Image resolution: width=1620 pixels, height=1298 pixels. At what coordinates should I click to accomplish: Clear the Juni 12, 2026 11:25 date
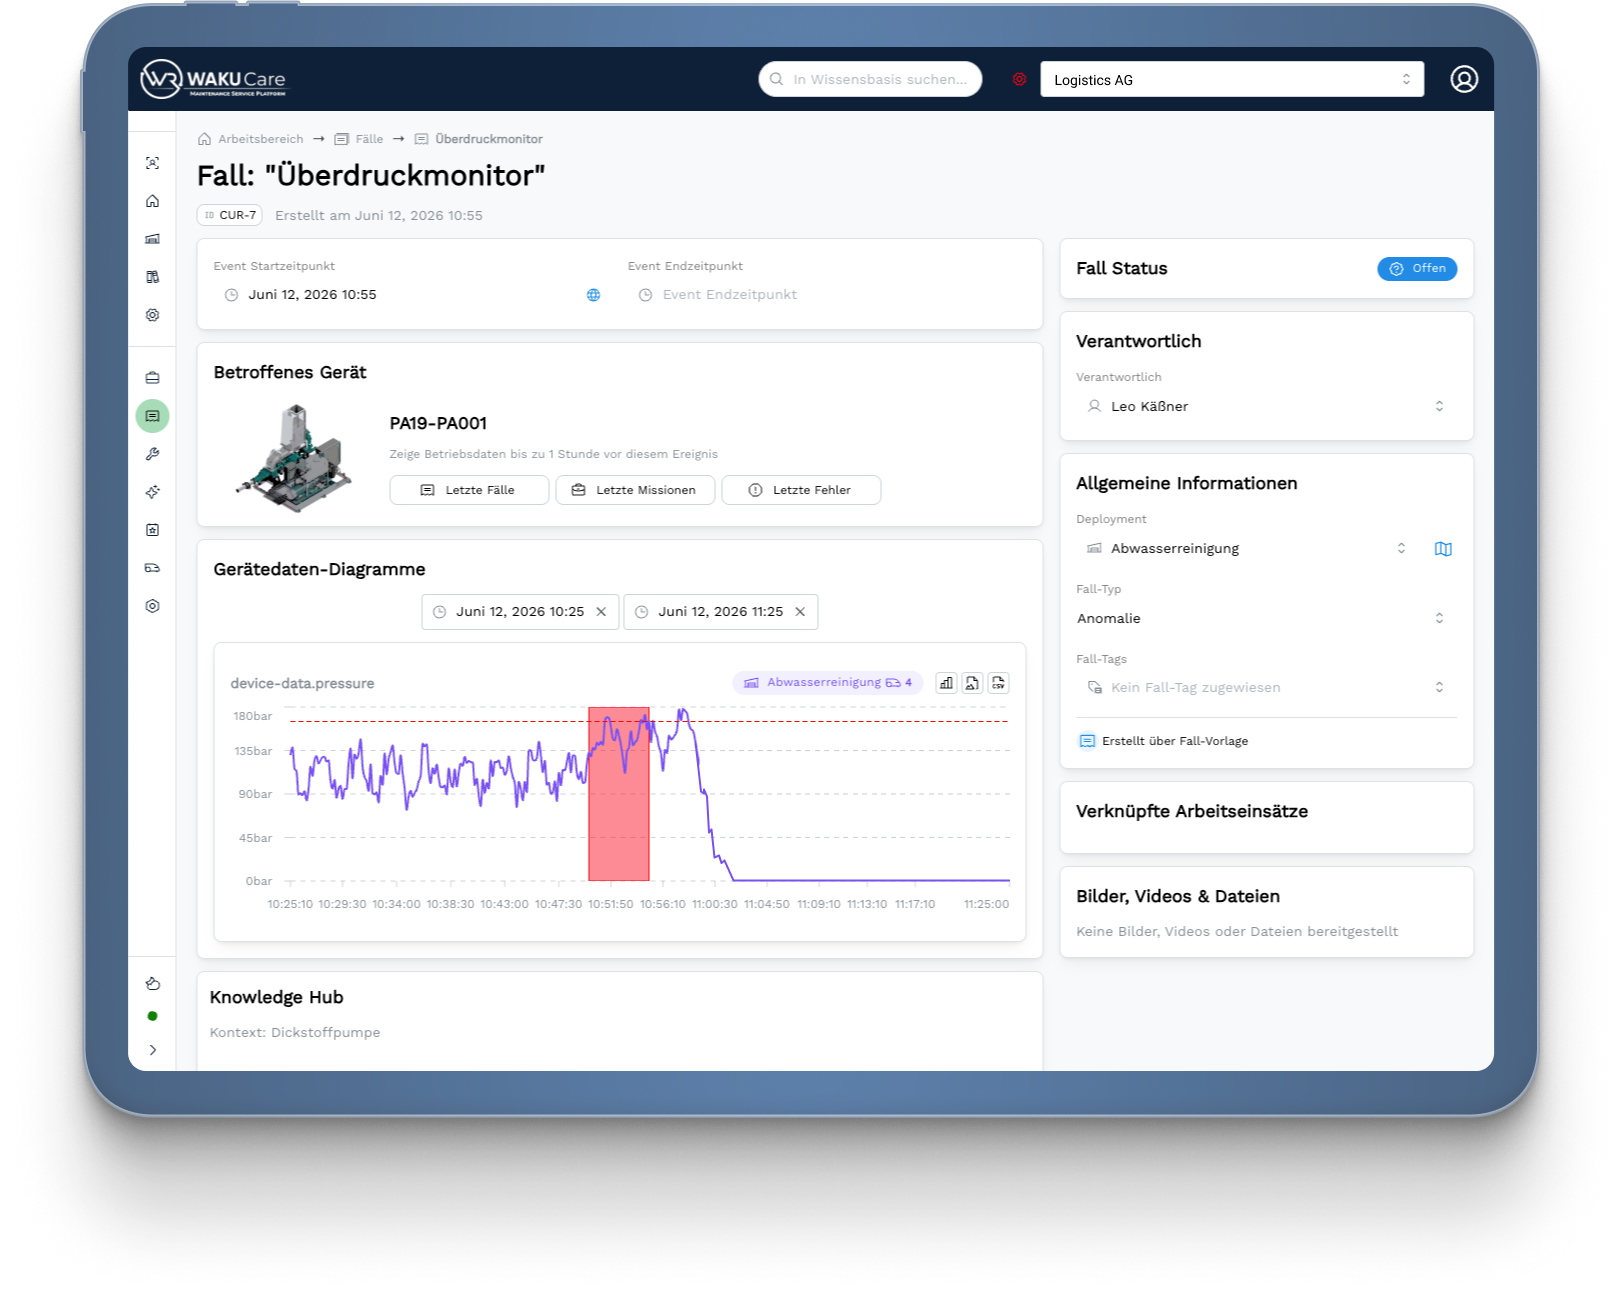pos(800,612)
